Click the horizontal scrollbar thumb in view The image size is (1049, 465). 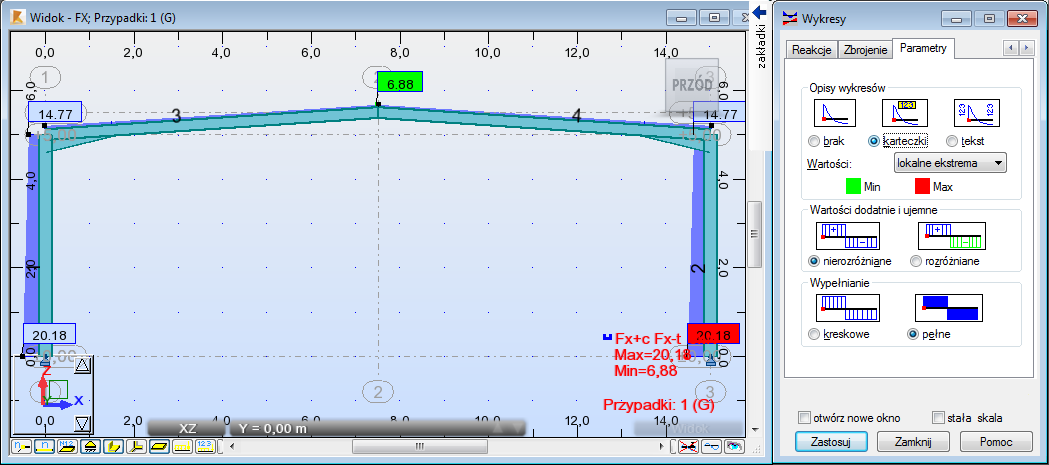[419, 446]
